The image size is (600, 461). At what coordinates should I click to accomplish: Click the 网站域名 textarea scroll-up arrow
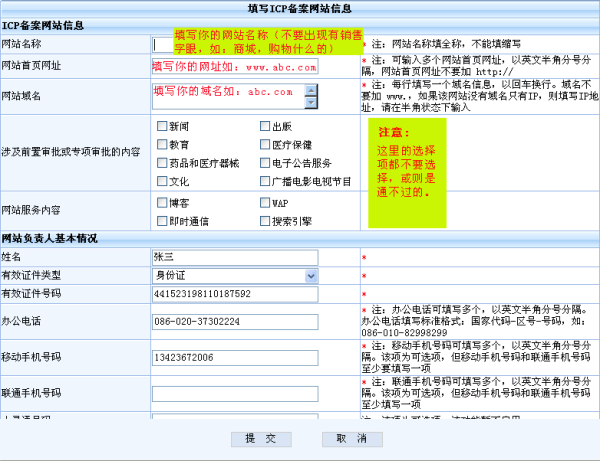tap(311, 90)
